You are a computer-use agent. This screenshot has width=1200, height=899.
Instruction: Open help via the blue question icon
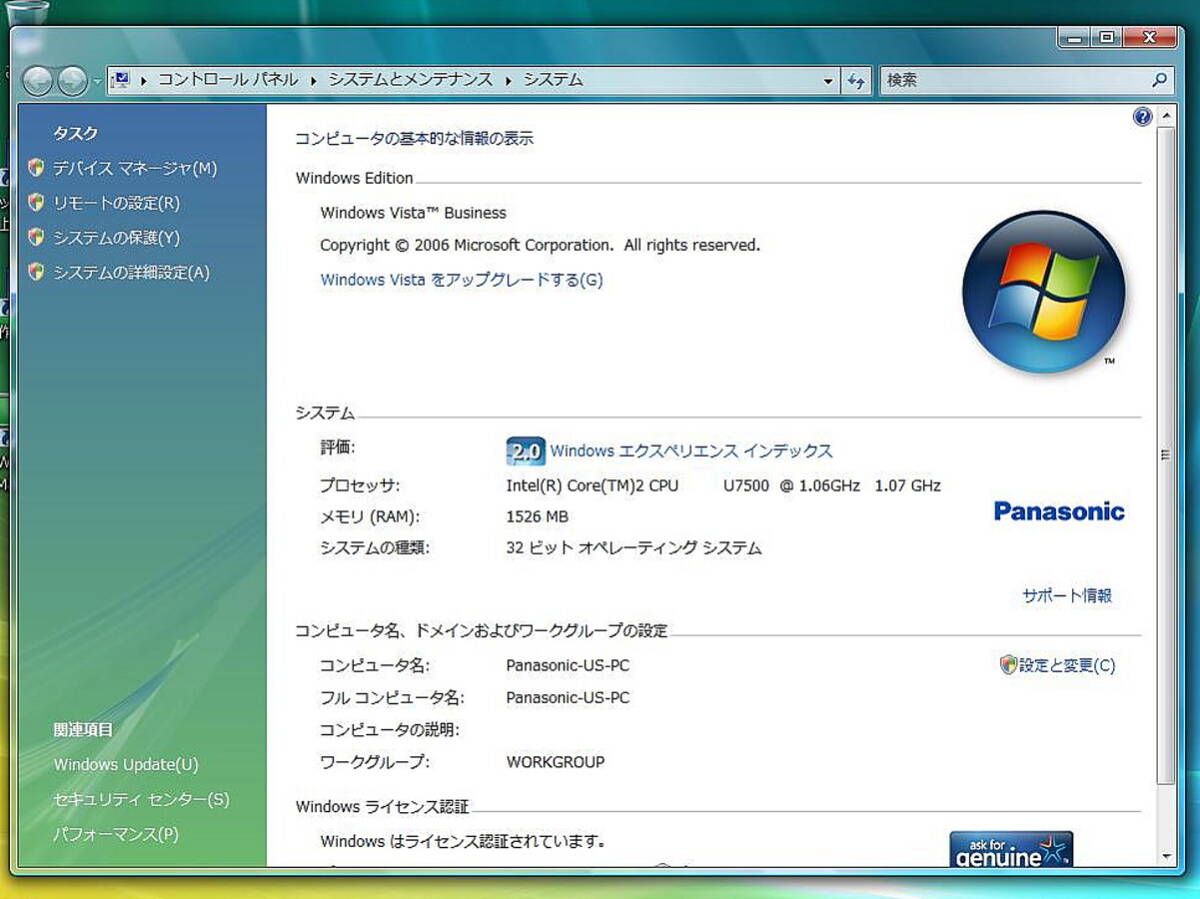point(1143,117)
